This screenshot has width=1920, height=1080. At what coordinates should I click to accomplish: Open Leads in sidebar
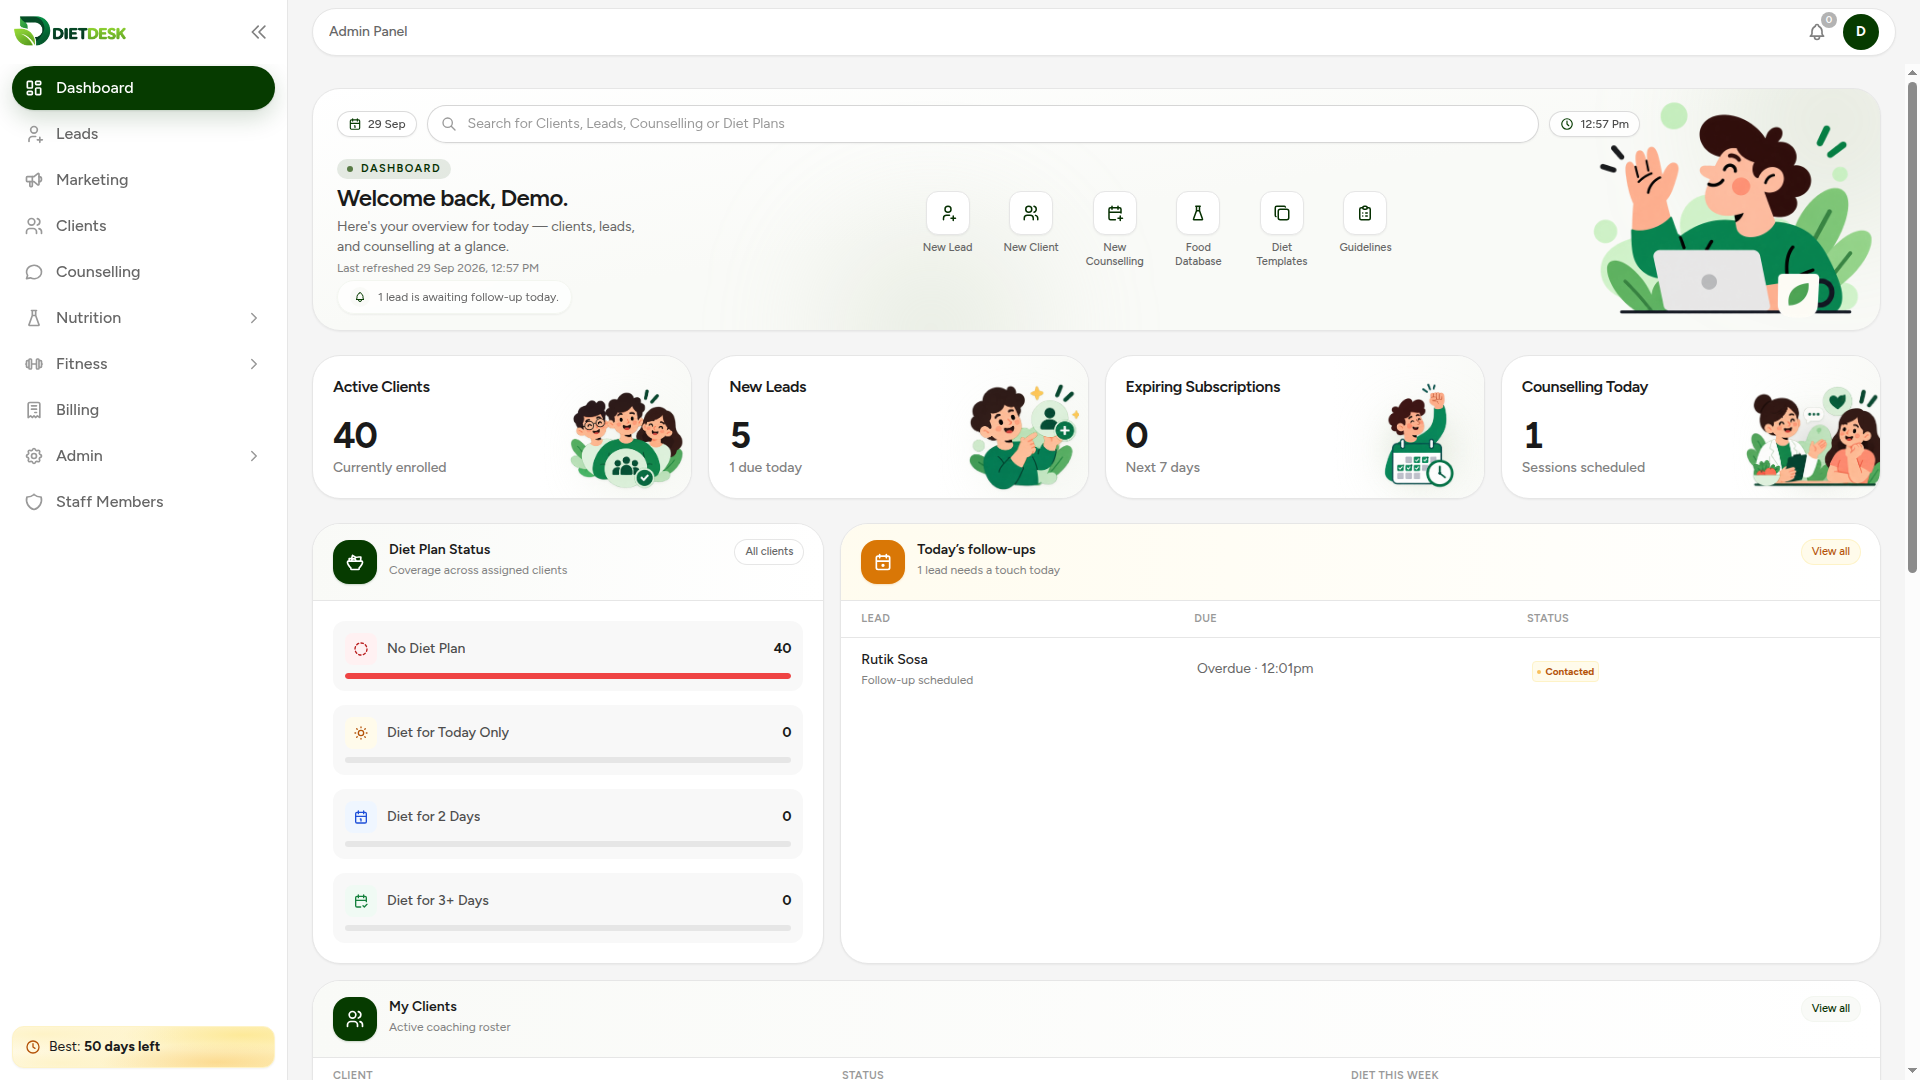tap(143, 134)
